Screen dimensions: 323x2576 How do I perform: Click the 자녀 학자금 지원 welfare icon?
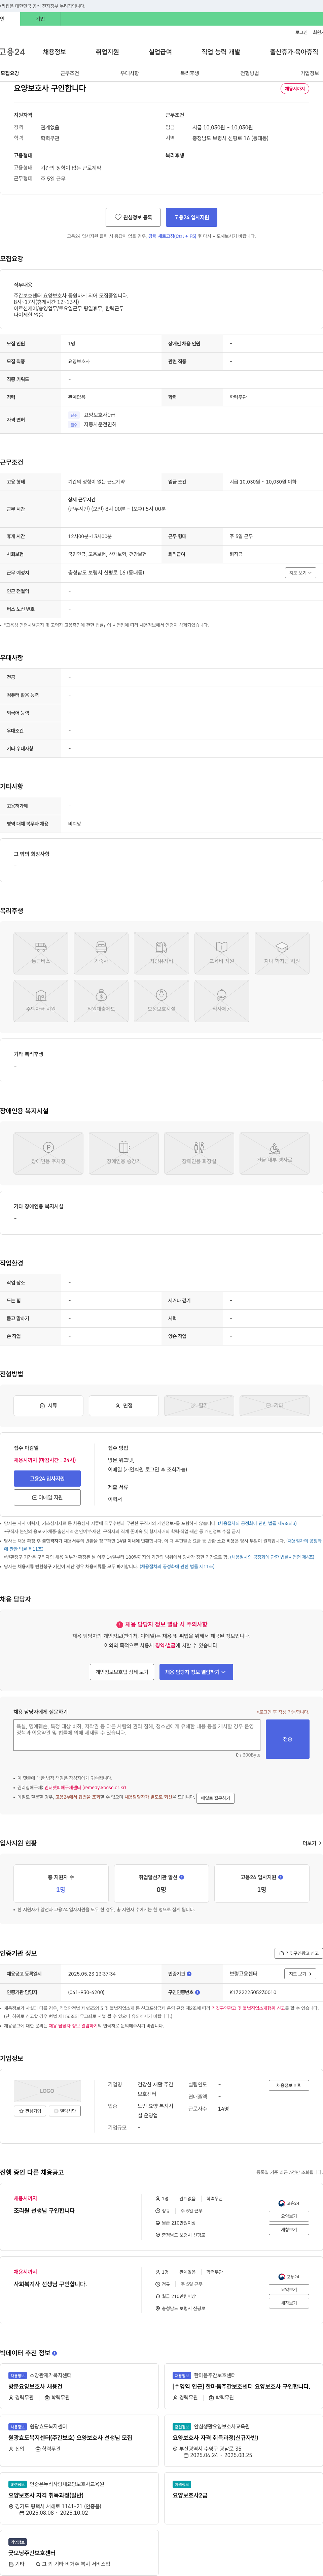(x=282, y=953)
